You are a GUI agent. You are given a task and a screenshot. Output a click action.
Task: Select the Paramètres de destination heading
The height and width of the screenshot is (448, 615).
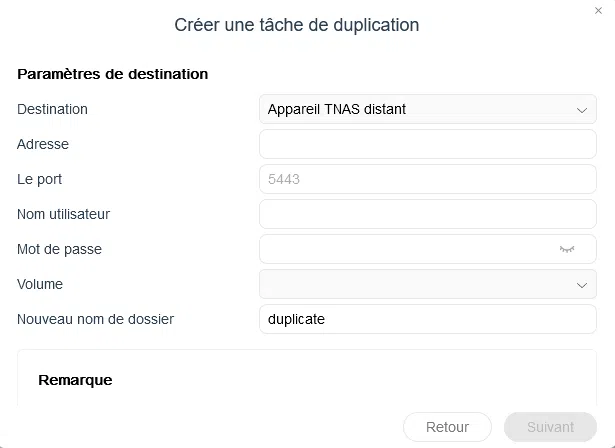(x=112, y=74)
